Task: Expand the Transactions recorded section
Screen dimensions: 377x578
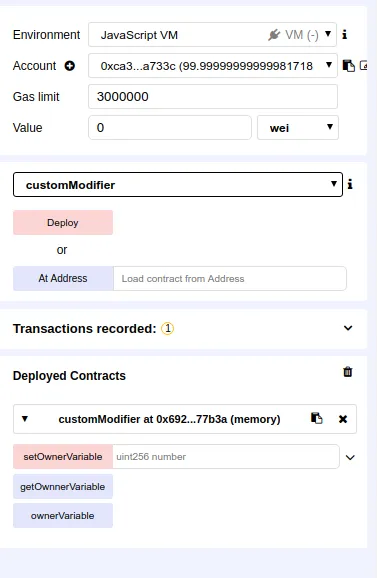Action: click(x=348, y=328)
